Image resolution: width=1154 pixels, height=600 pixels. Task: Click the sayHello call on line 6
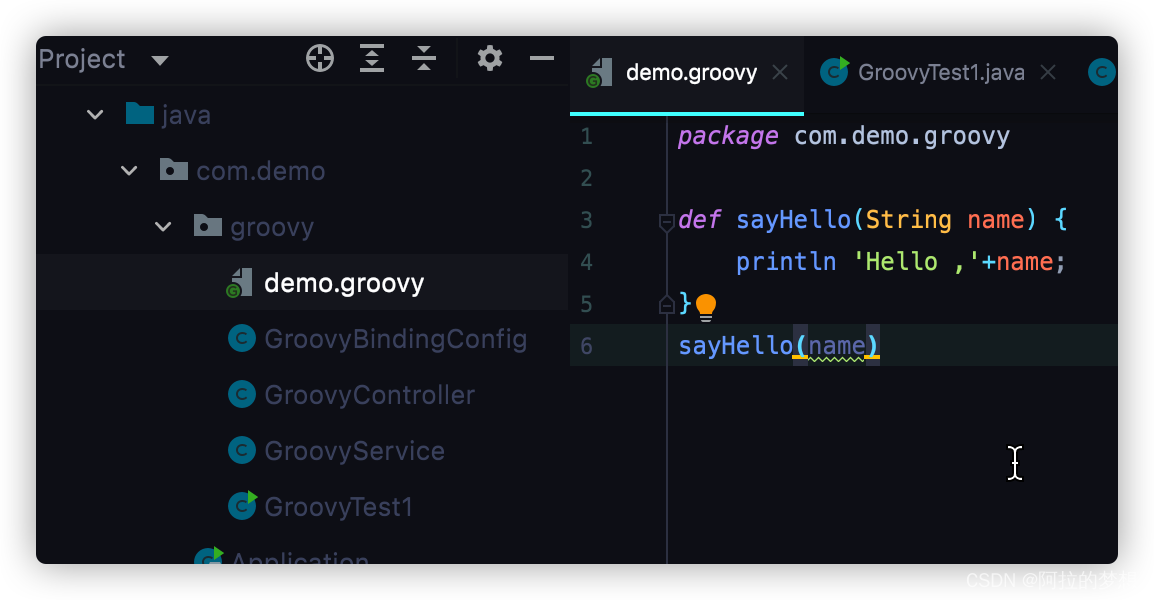tap(735, 345)
